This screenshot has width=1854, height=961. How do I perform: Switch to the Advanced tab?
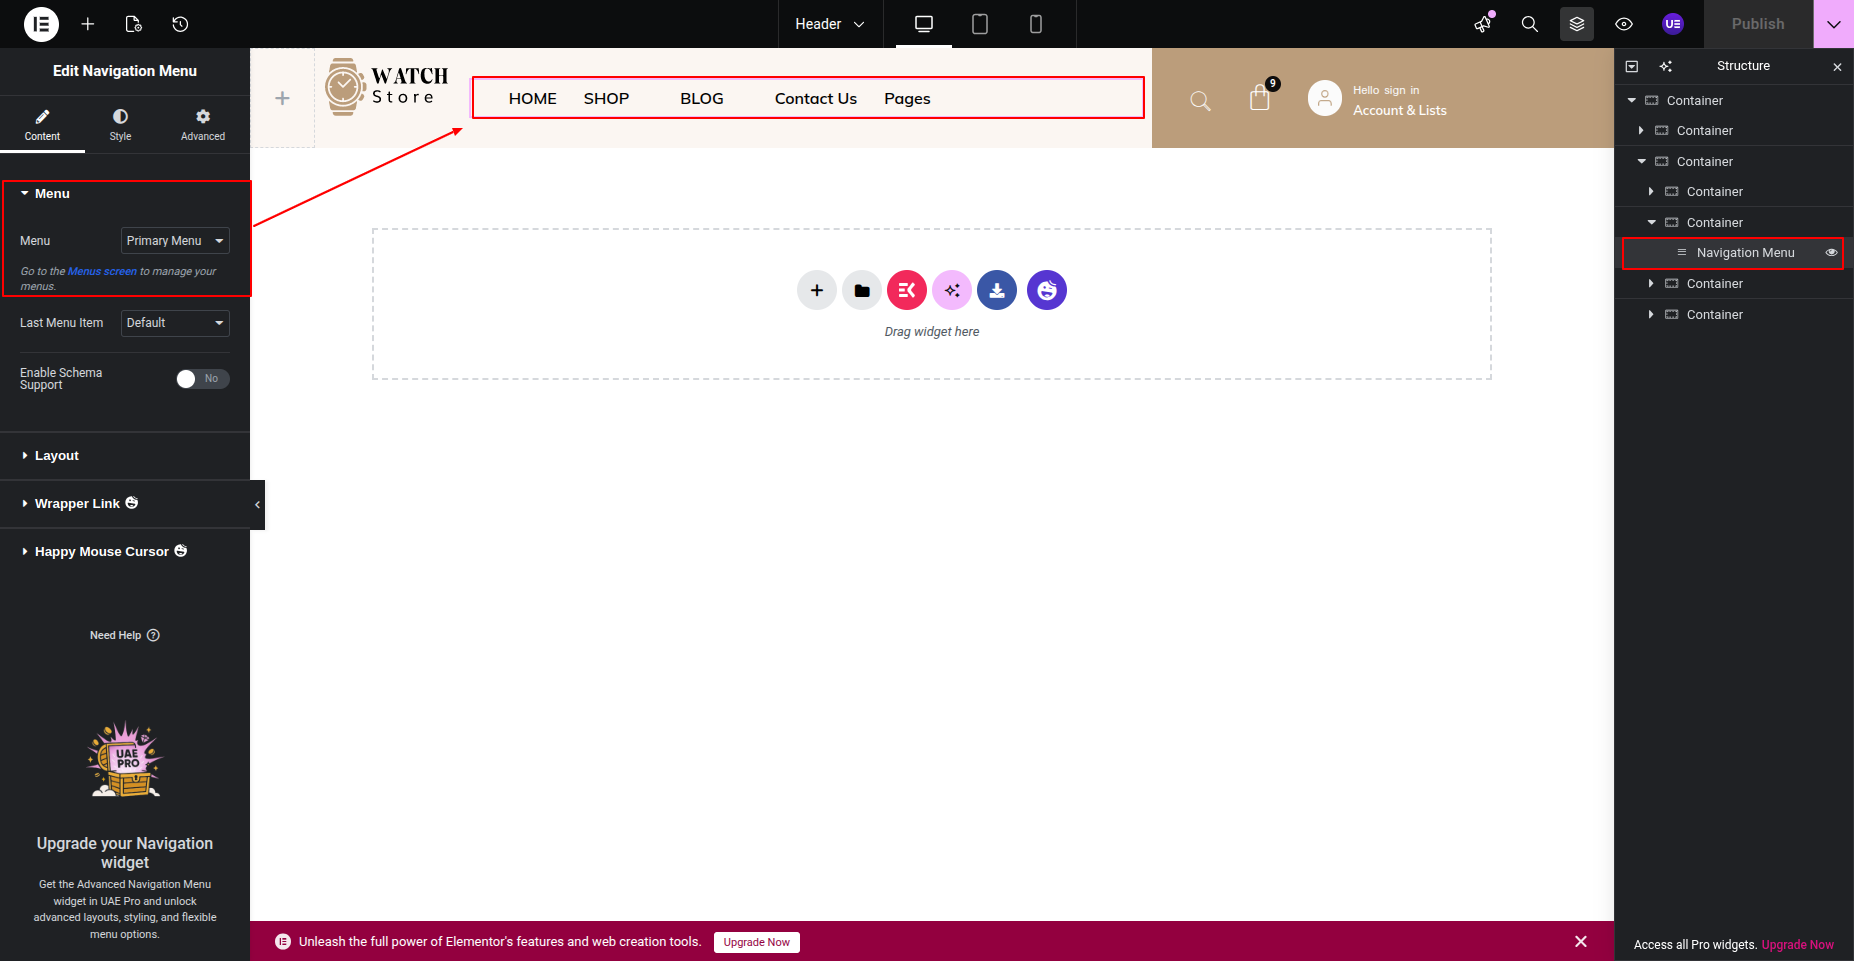tap(203, 125)
